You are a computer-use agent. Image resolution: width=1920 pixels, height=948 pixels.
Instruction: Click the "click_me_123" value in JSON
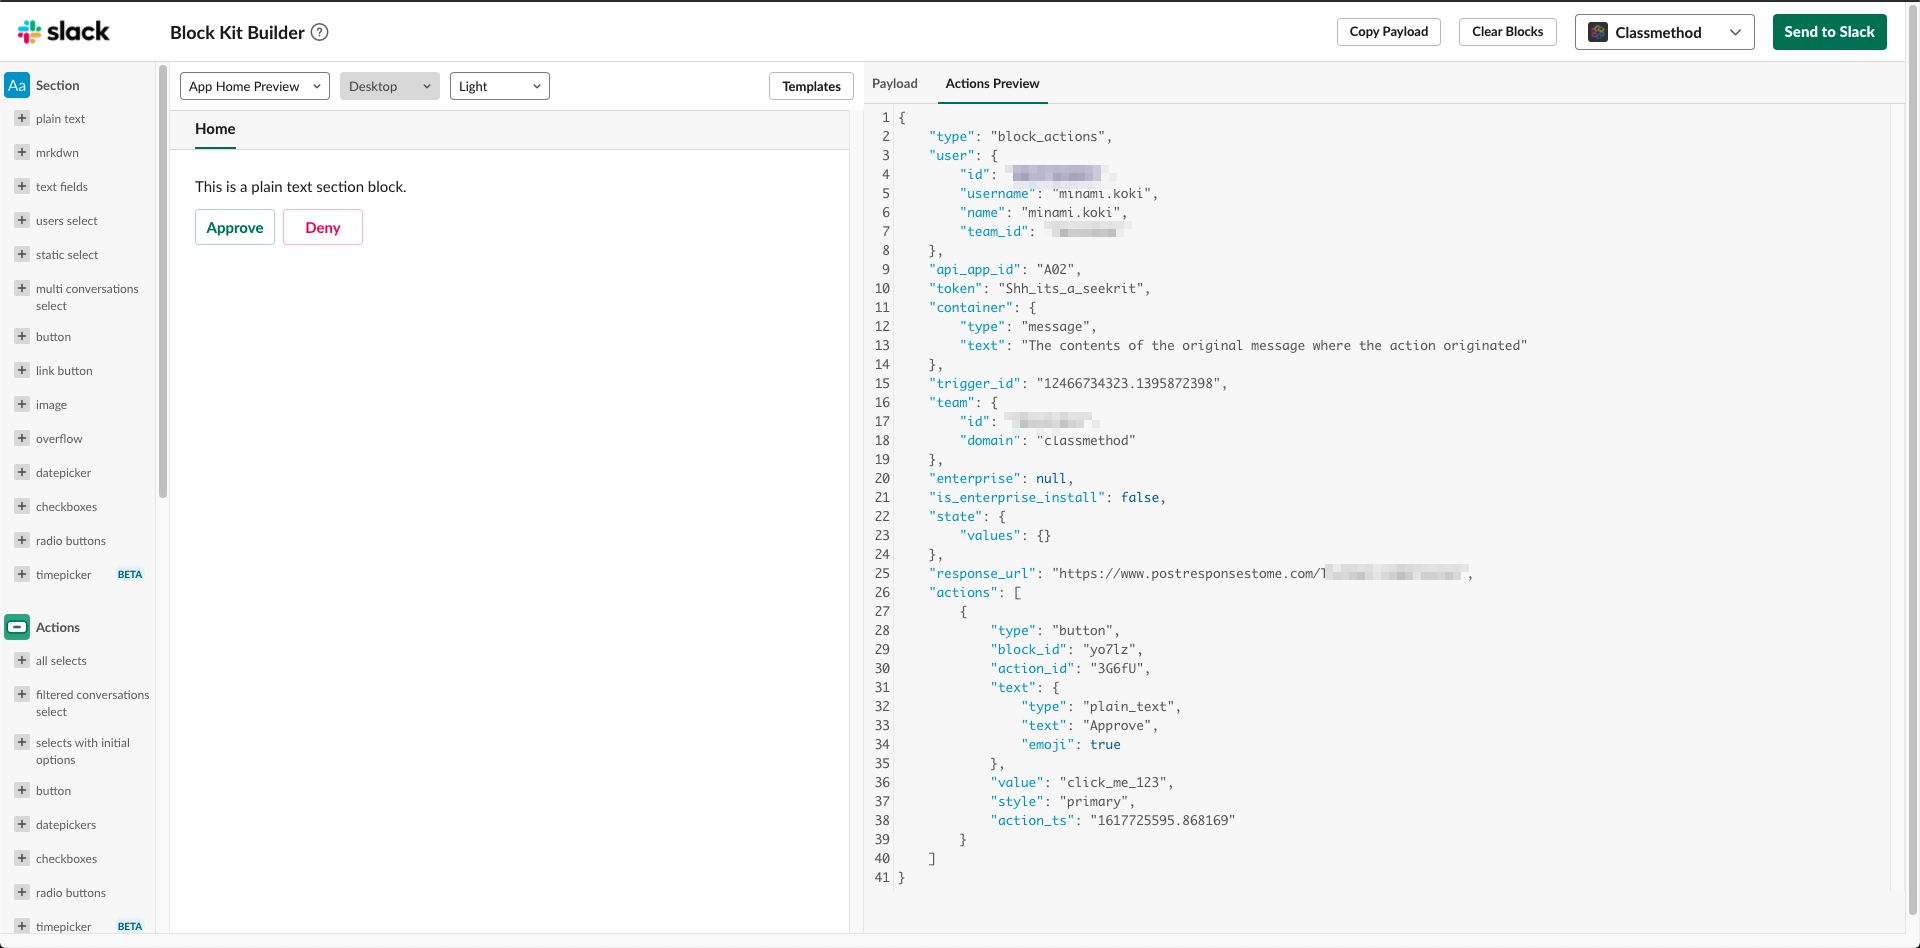[1112, 783]
